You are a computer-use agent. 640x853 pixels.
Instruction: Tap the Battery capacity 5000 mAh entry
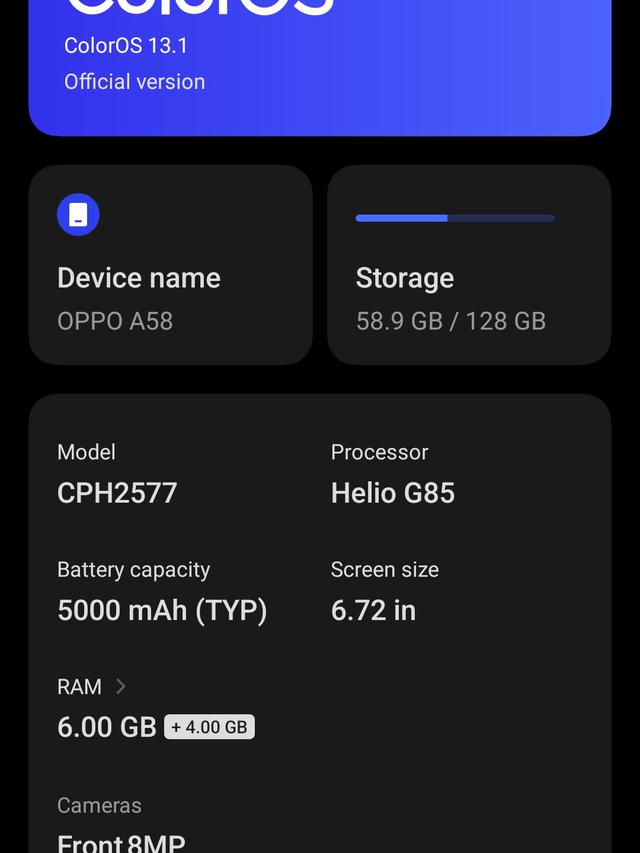162,592
